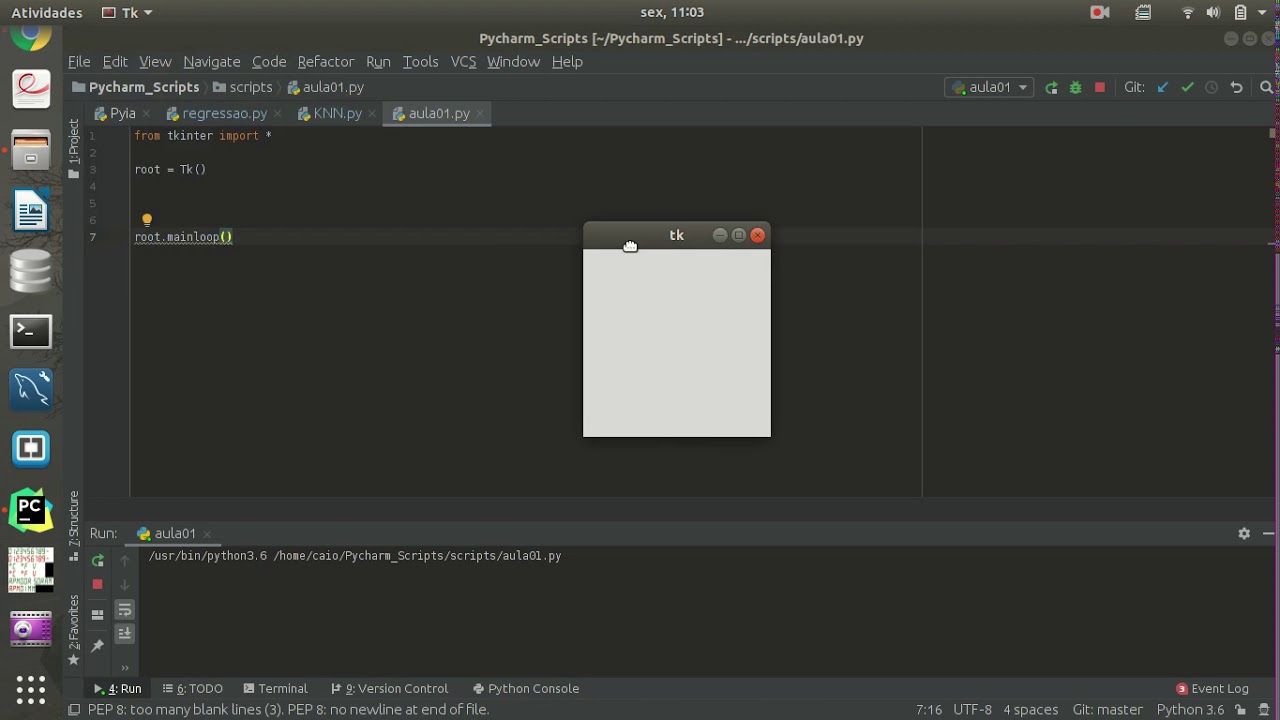Viewport: 1280px width, 720px height.
Task: Open the Run menu
Action: 378,62
